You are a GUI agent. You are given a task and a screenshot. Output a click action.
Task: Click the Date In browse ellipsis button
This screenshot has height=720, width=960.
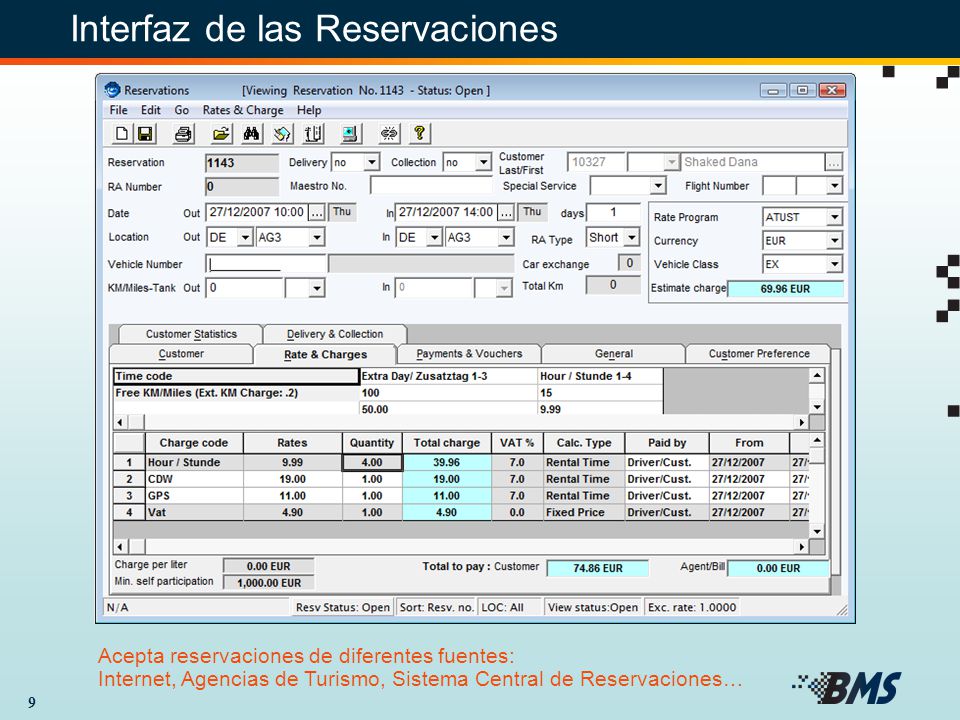(506, 212)
